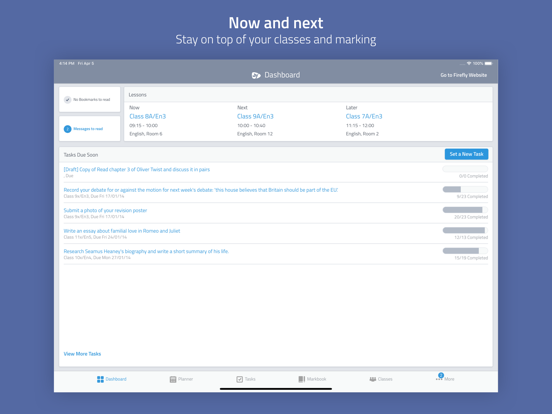Click Set a New Task button

[x=466, y=154]
